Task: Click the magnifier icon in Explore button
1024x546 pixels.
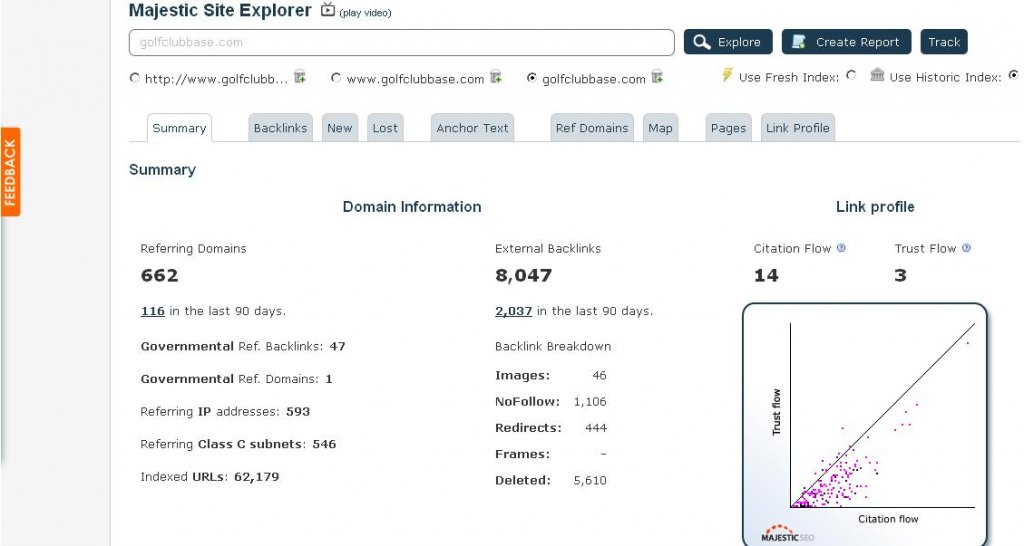Action: 702,42
